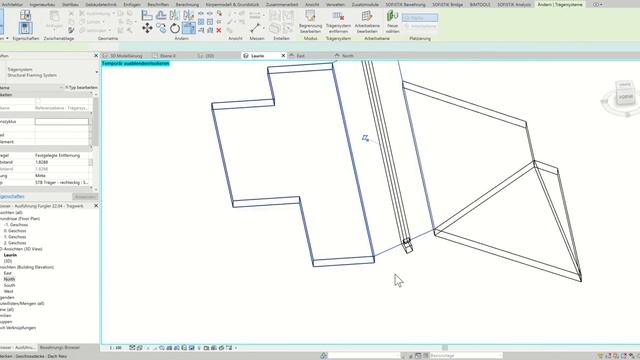Select the Mirror draw axis tool
Viewport: 640px width, 360px height.
188,16
